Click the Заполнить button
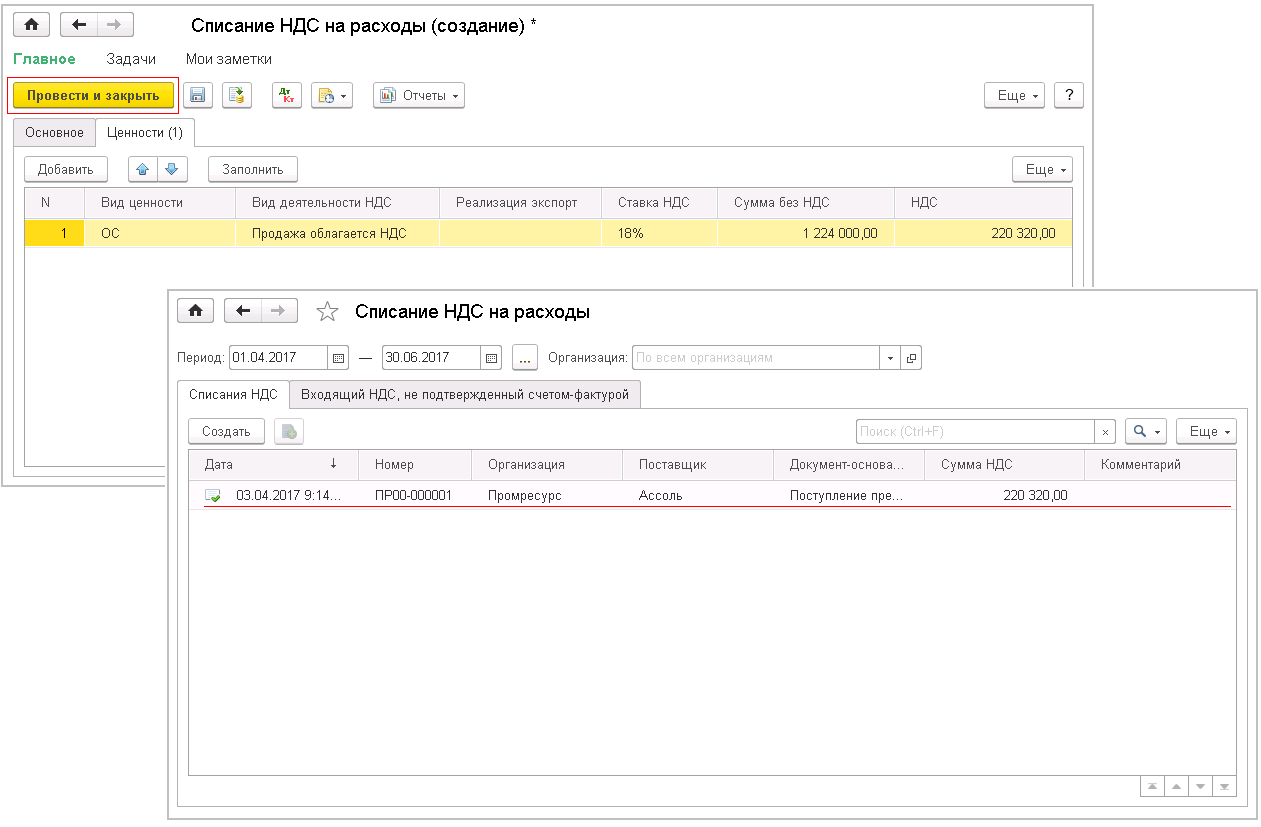 (x=253, y=169)
